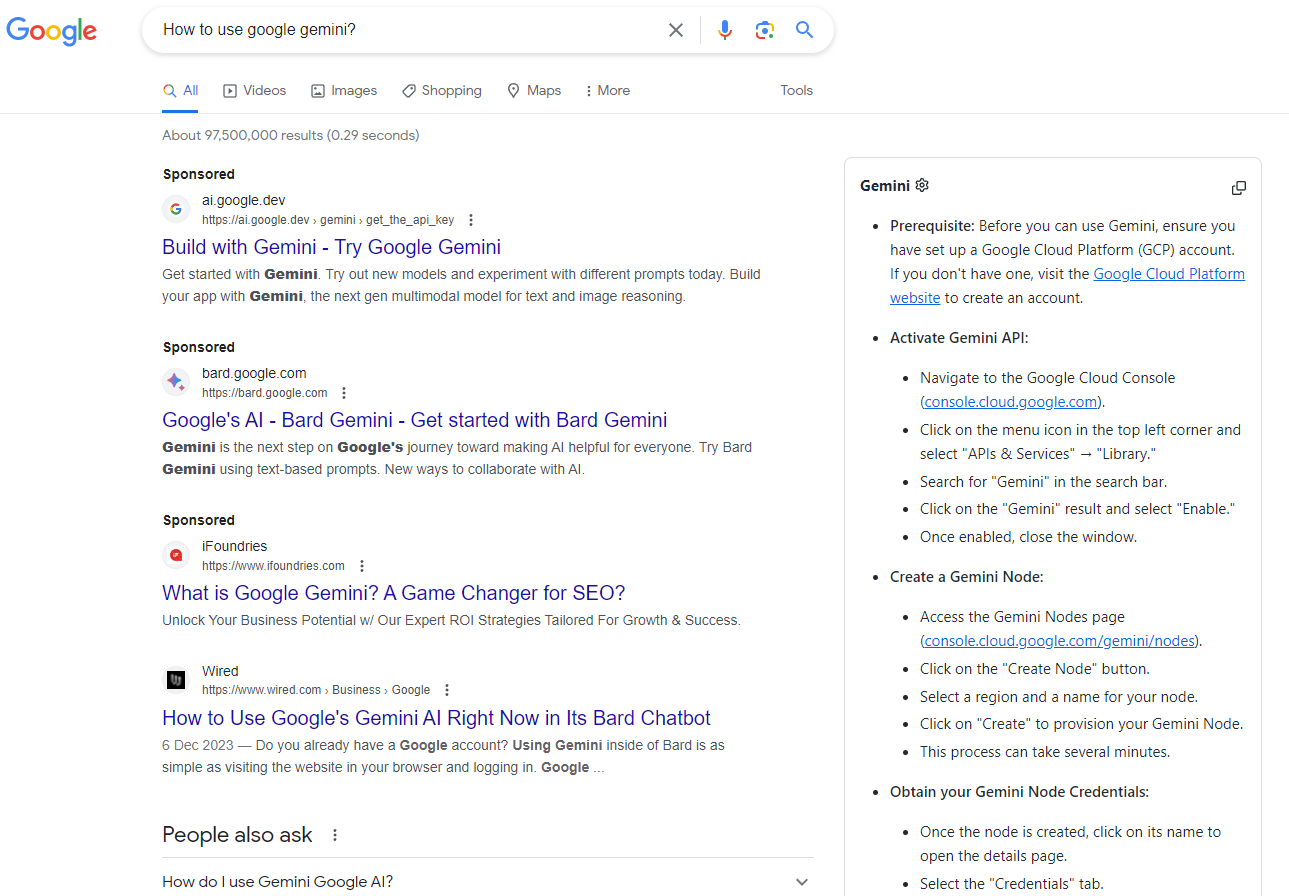The width and height of the screenshot is (1289, 896).
Task: Click the "Gemini" panel title
Action: [x=885, y=186]
